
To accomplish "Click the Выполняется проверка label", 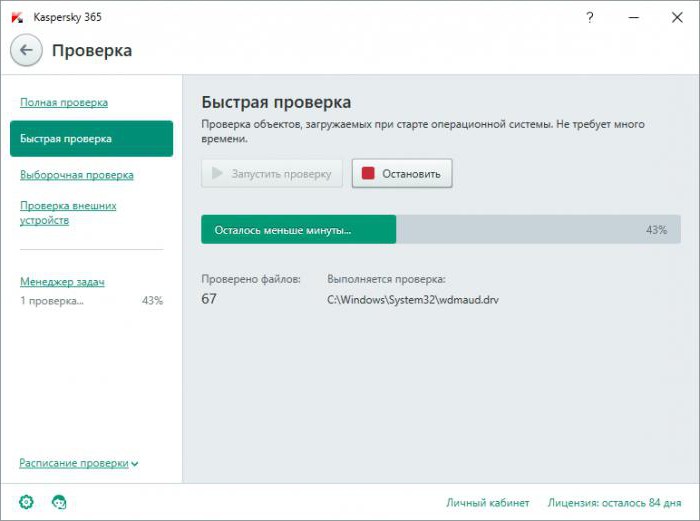I will pyautogui.click(x=386, y=279).
